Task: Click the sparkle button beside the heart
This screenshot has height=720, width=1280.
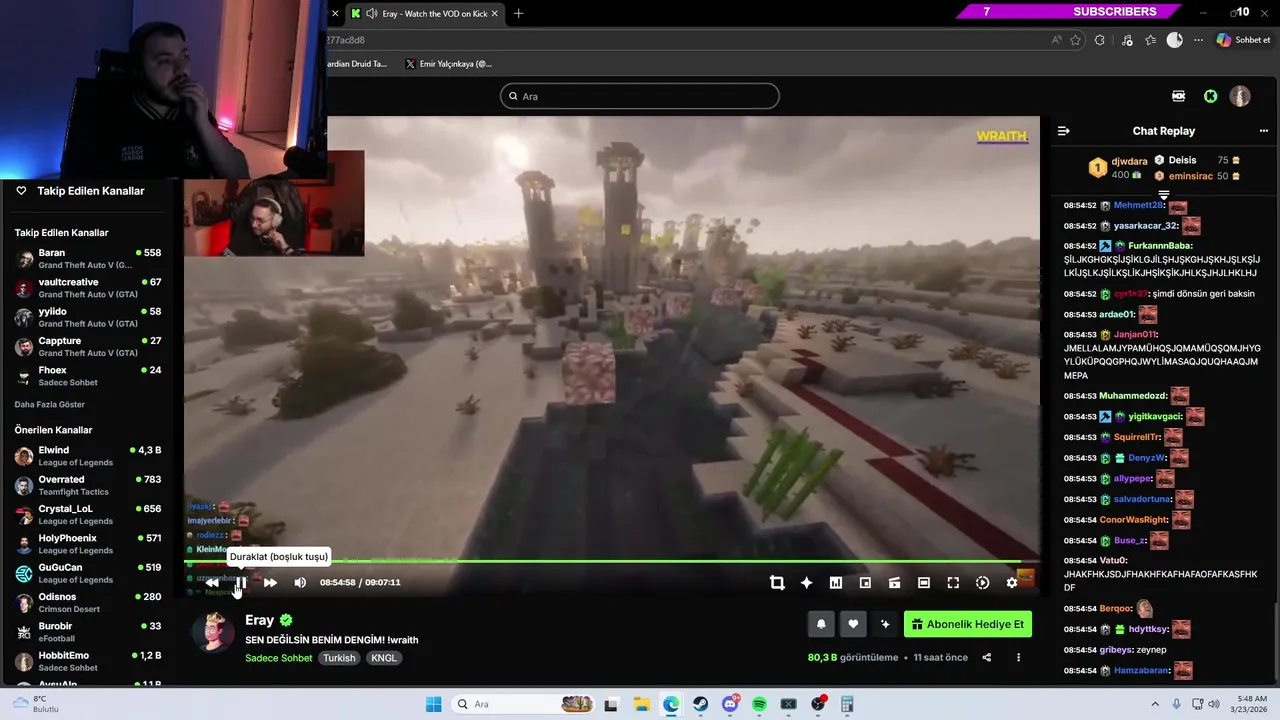Action: pyautogui.click(x=885, y=624)
